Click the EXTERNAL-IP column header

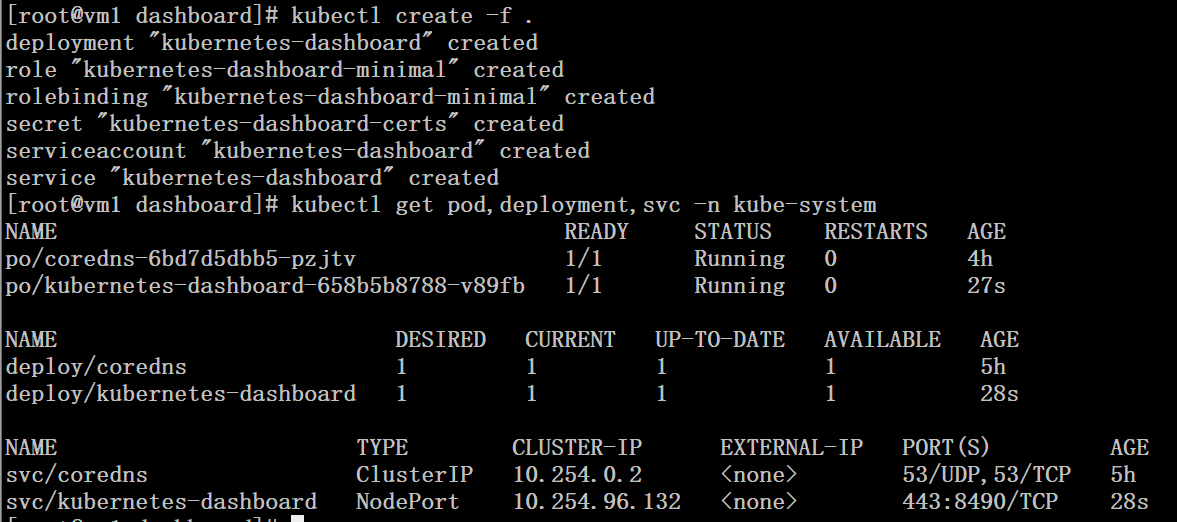click(791, 448)
